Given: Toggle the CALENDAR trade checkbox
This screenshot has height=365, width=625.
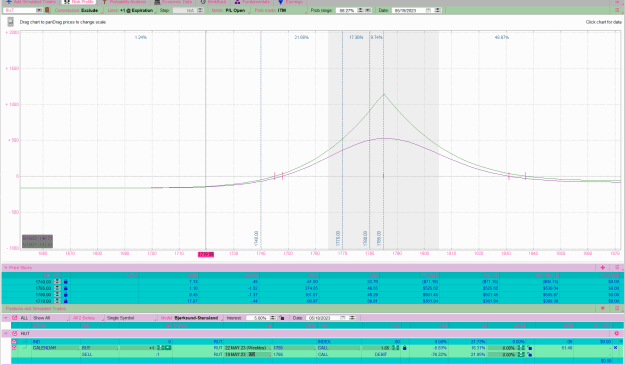Looking at the screenshot, I should coord(14,348).
